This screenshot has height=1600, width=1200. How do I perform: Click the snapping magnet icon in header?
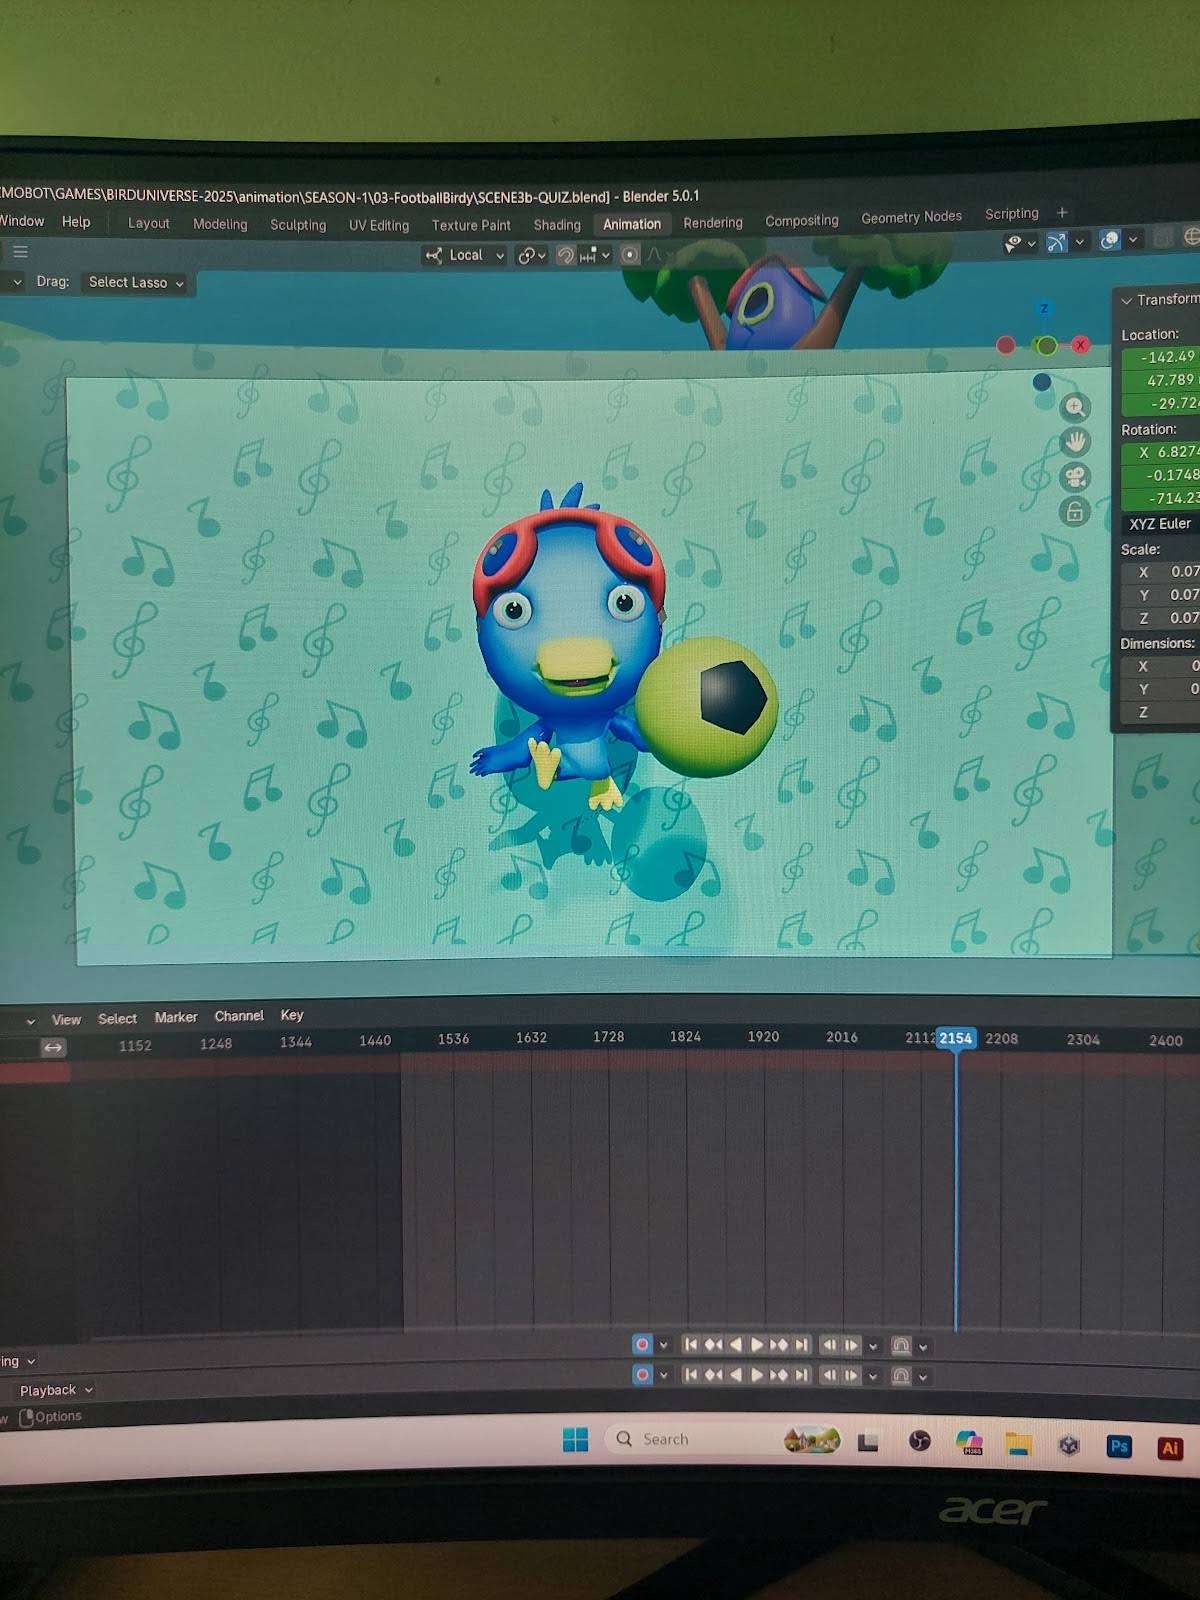(x=566, y=256)
